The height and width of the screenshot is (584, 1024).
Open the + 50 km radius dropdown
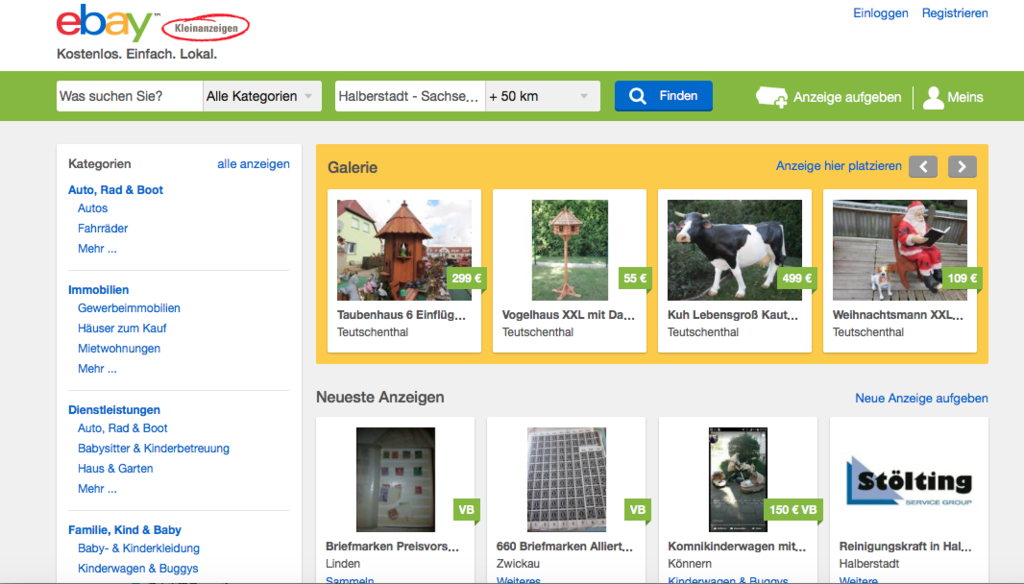(542, 96)
